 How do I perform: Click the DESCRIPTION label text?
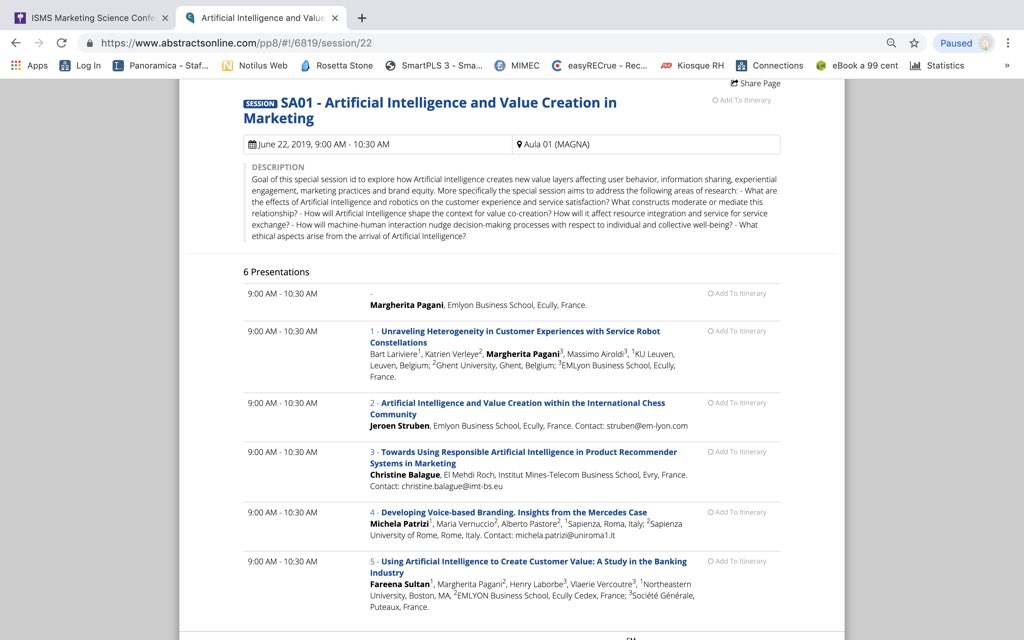pyautogui.click(x=278, y=167)
